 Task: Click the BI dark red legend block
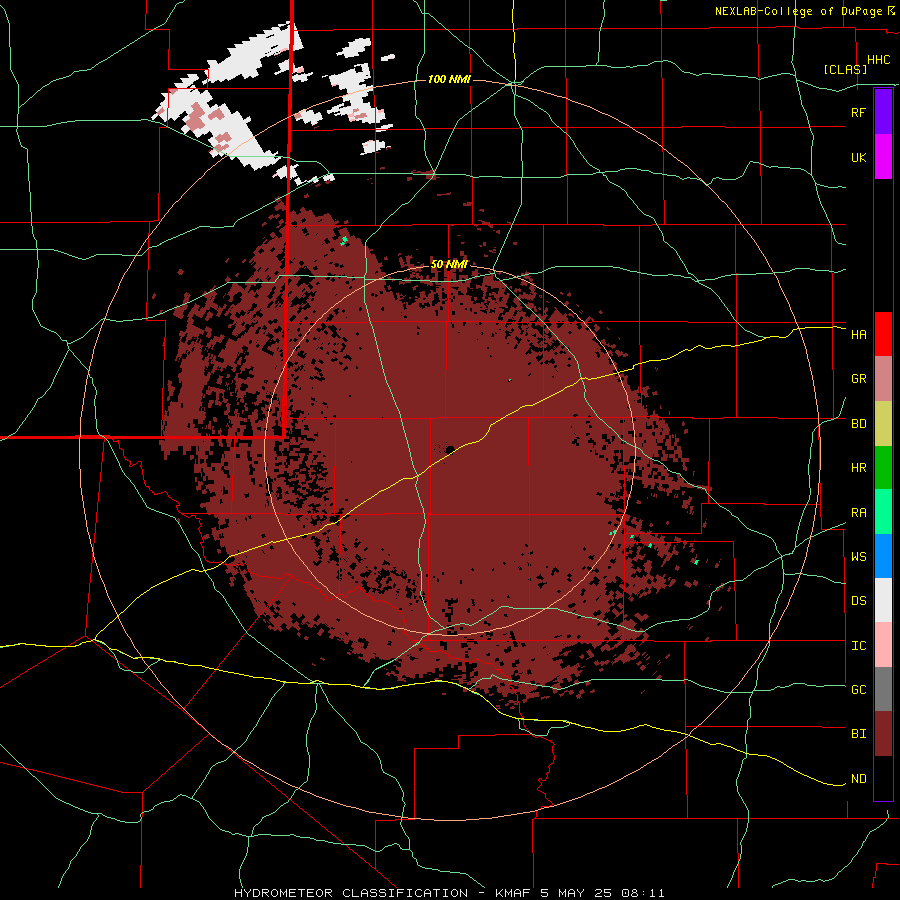click(x=883, y=734)
